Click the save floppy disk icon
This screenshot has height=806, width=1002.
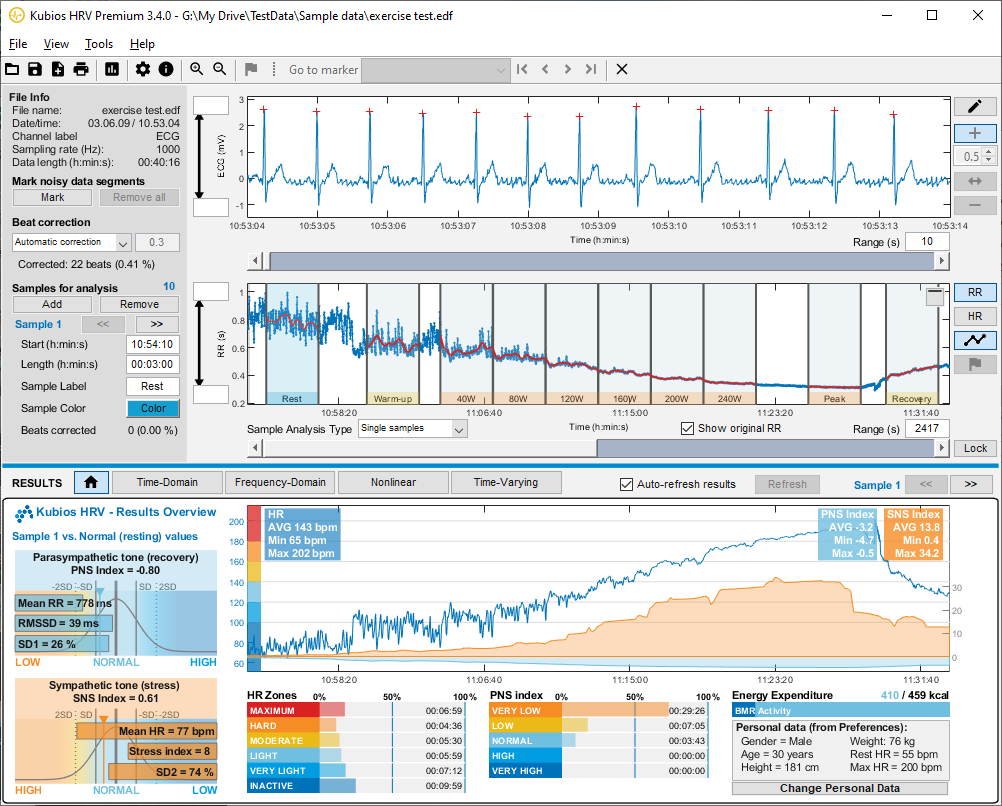coord(35,69)
